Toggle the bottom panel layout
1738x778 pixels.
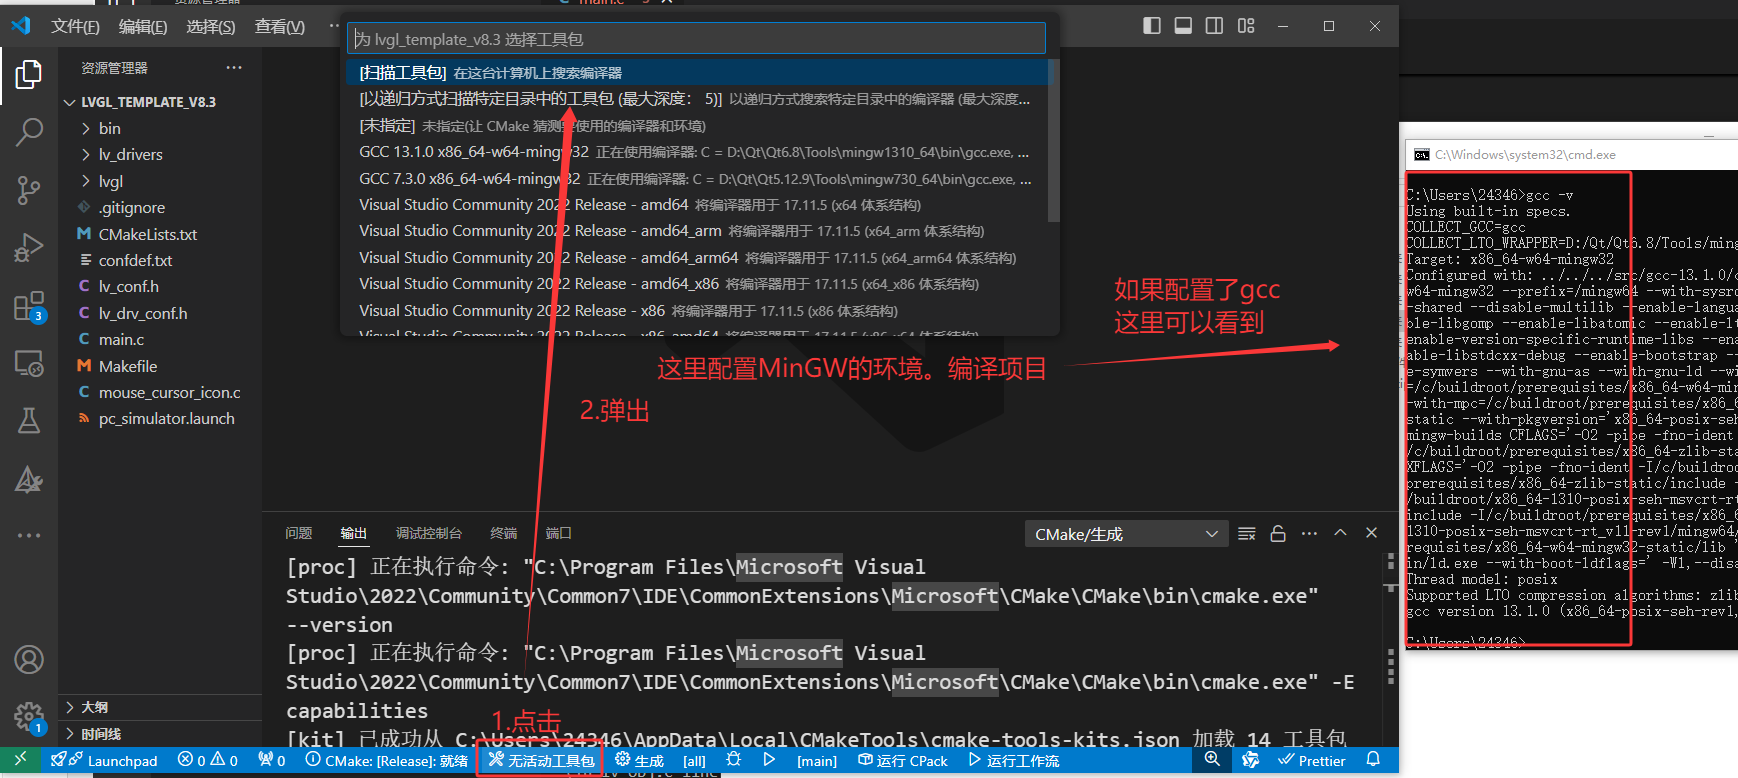(x=1183, y=26)
